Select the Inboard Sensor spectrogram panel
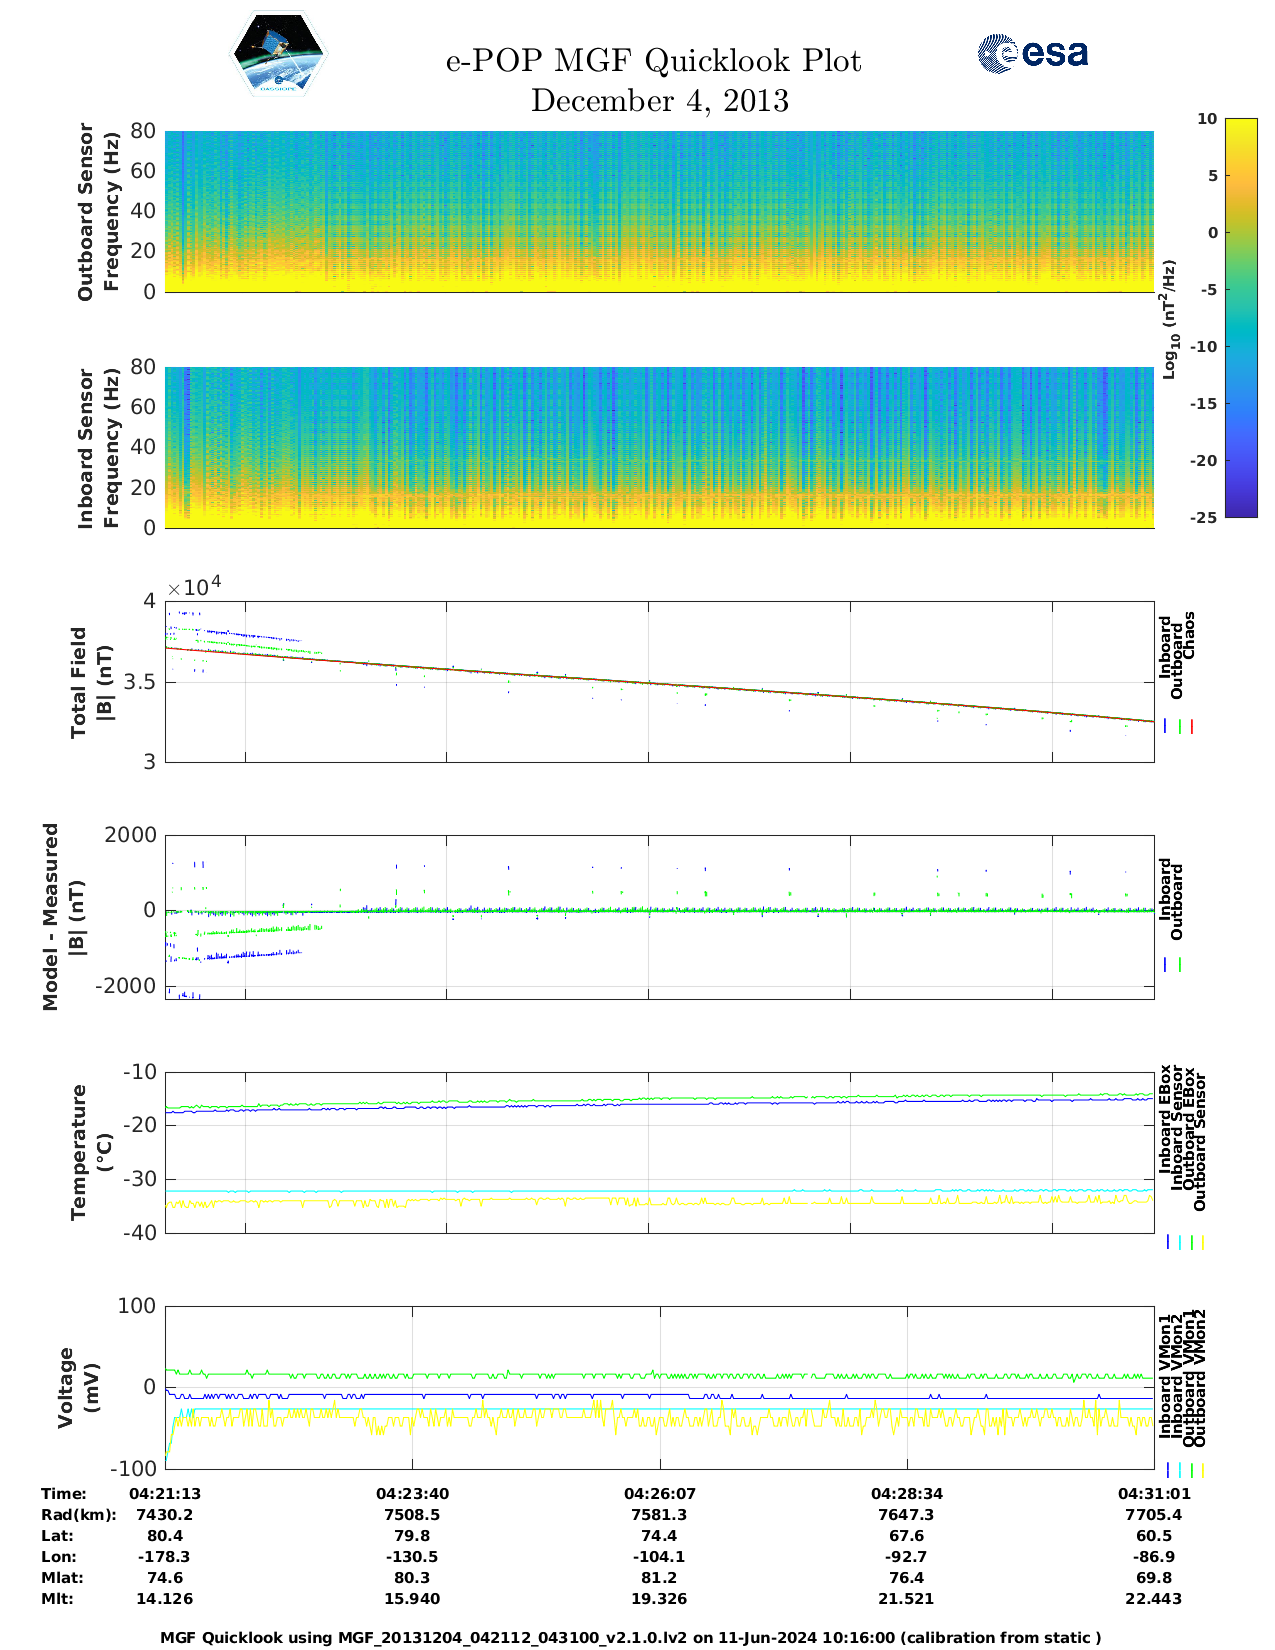1275x1650 pixels. point(659,447)
